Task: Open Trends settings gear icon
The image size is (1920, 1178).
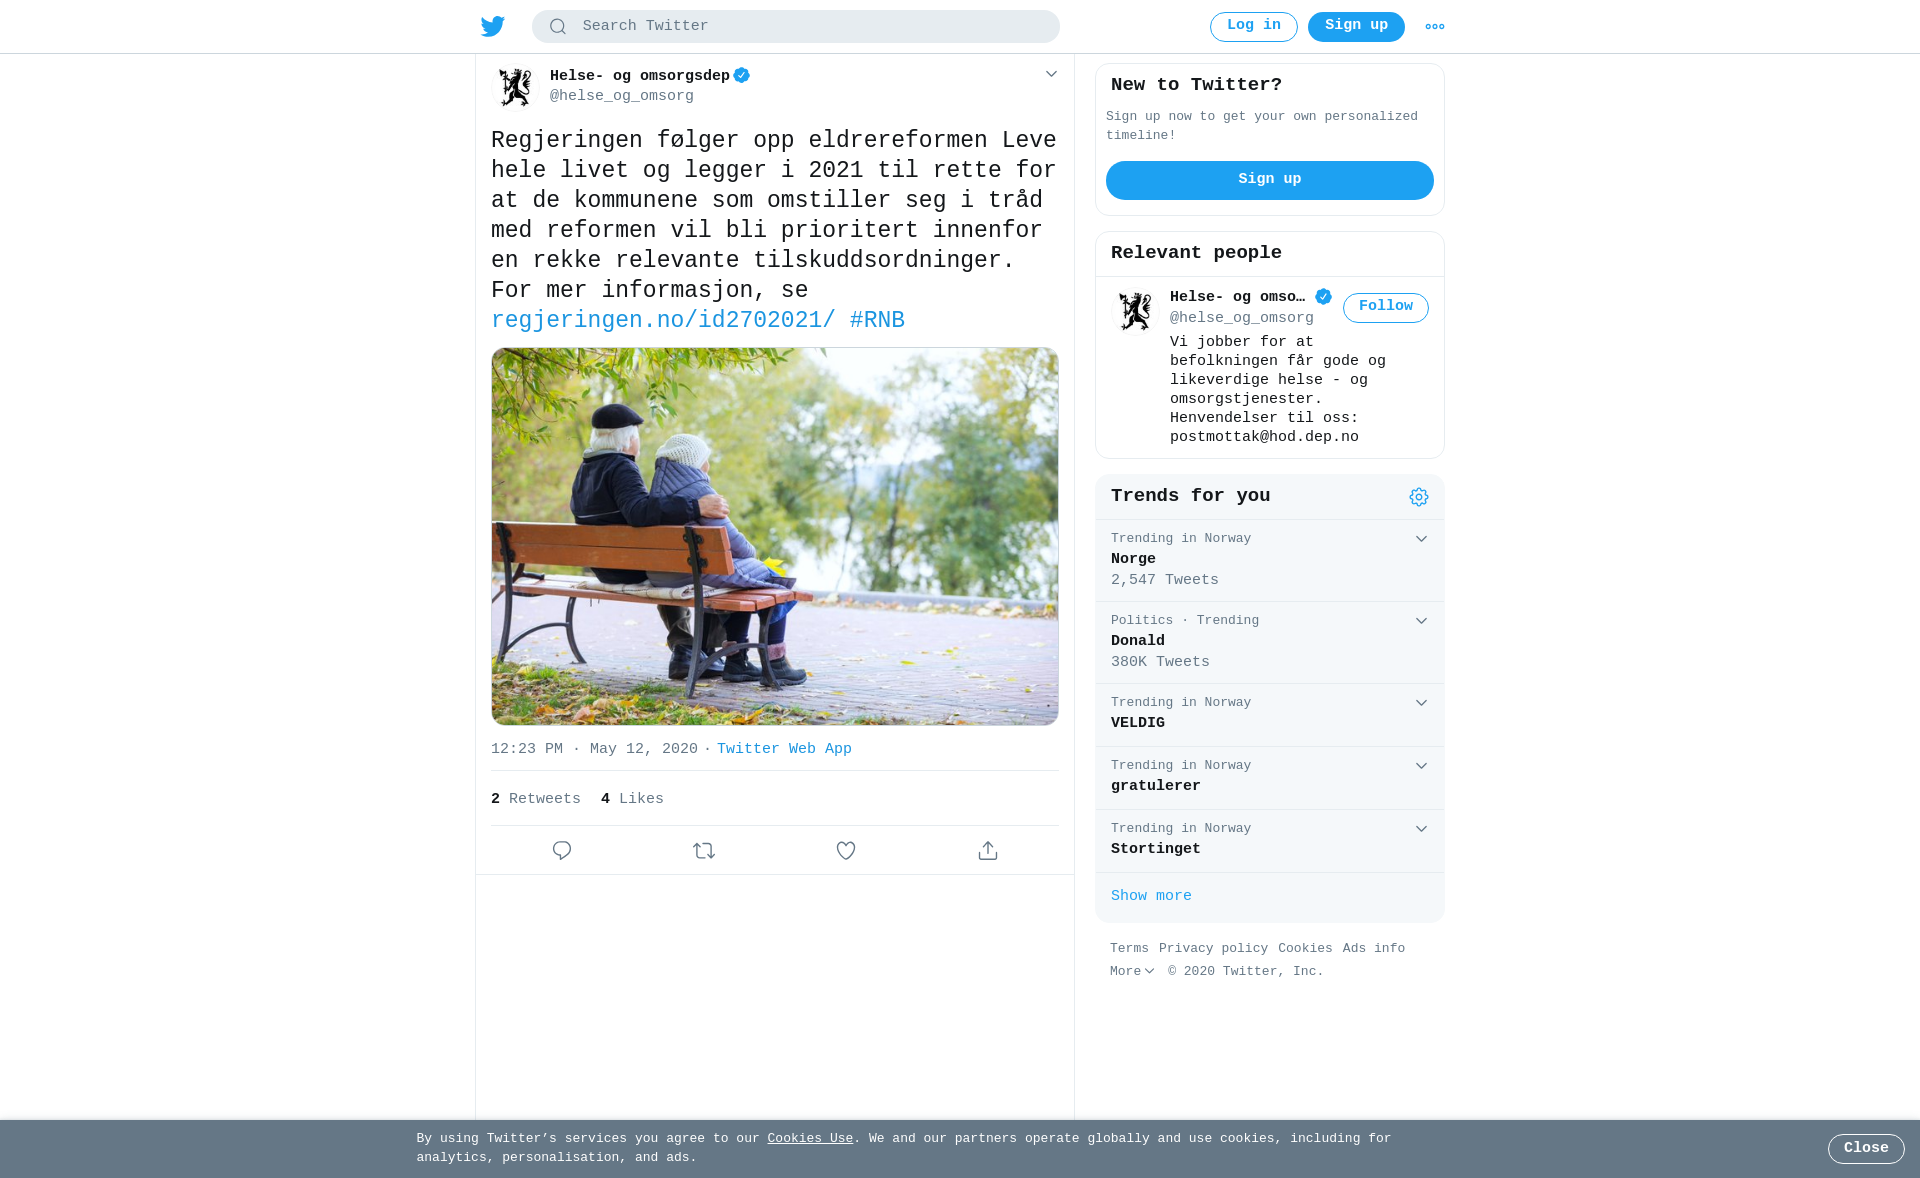Action: [x=1419, y=497]
